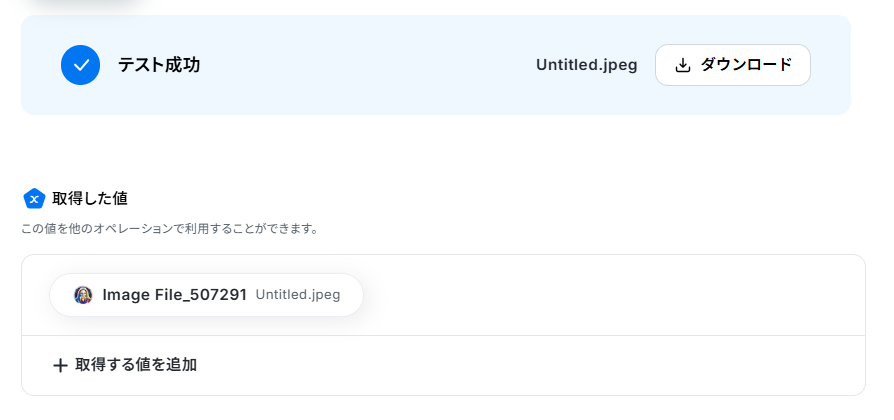Click the plus icon for adding a value
The width and height of the screenshot is (894, 420).
tap(60, 365)
